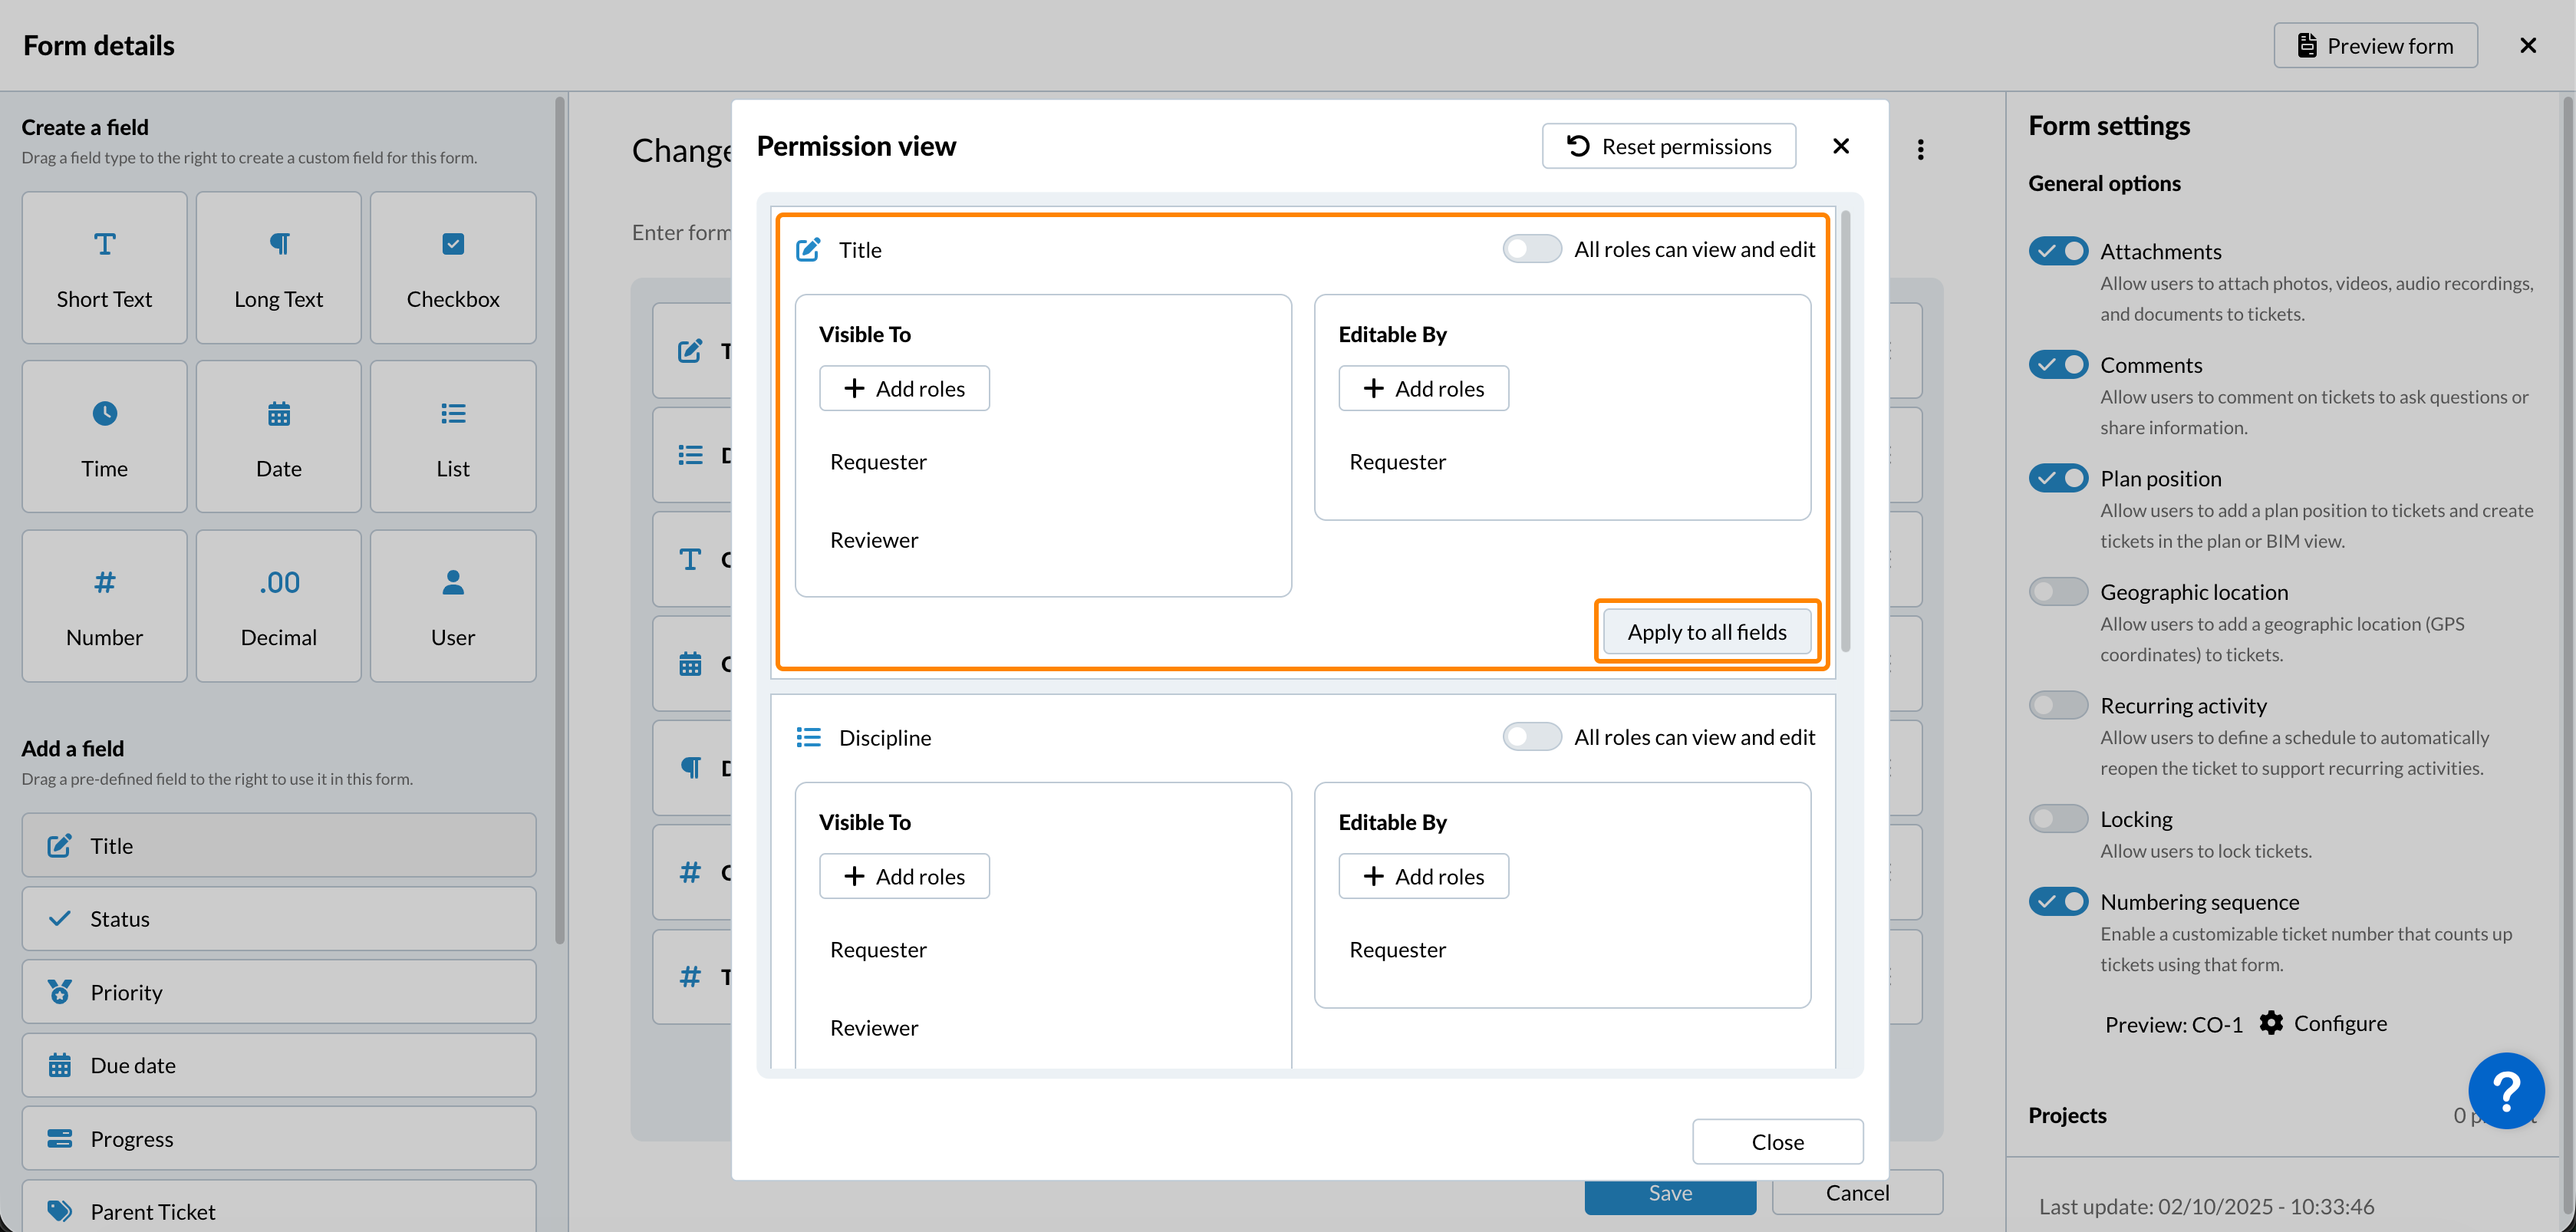This screenshot has width=2576, height=1232.
Task: Open the three-dot options menu
Action: [1920, 150]
